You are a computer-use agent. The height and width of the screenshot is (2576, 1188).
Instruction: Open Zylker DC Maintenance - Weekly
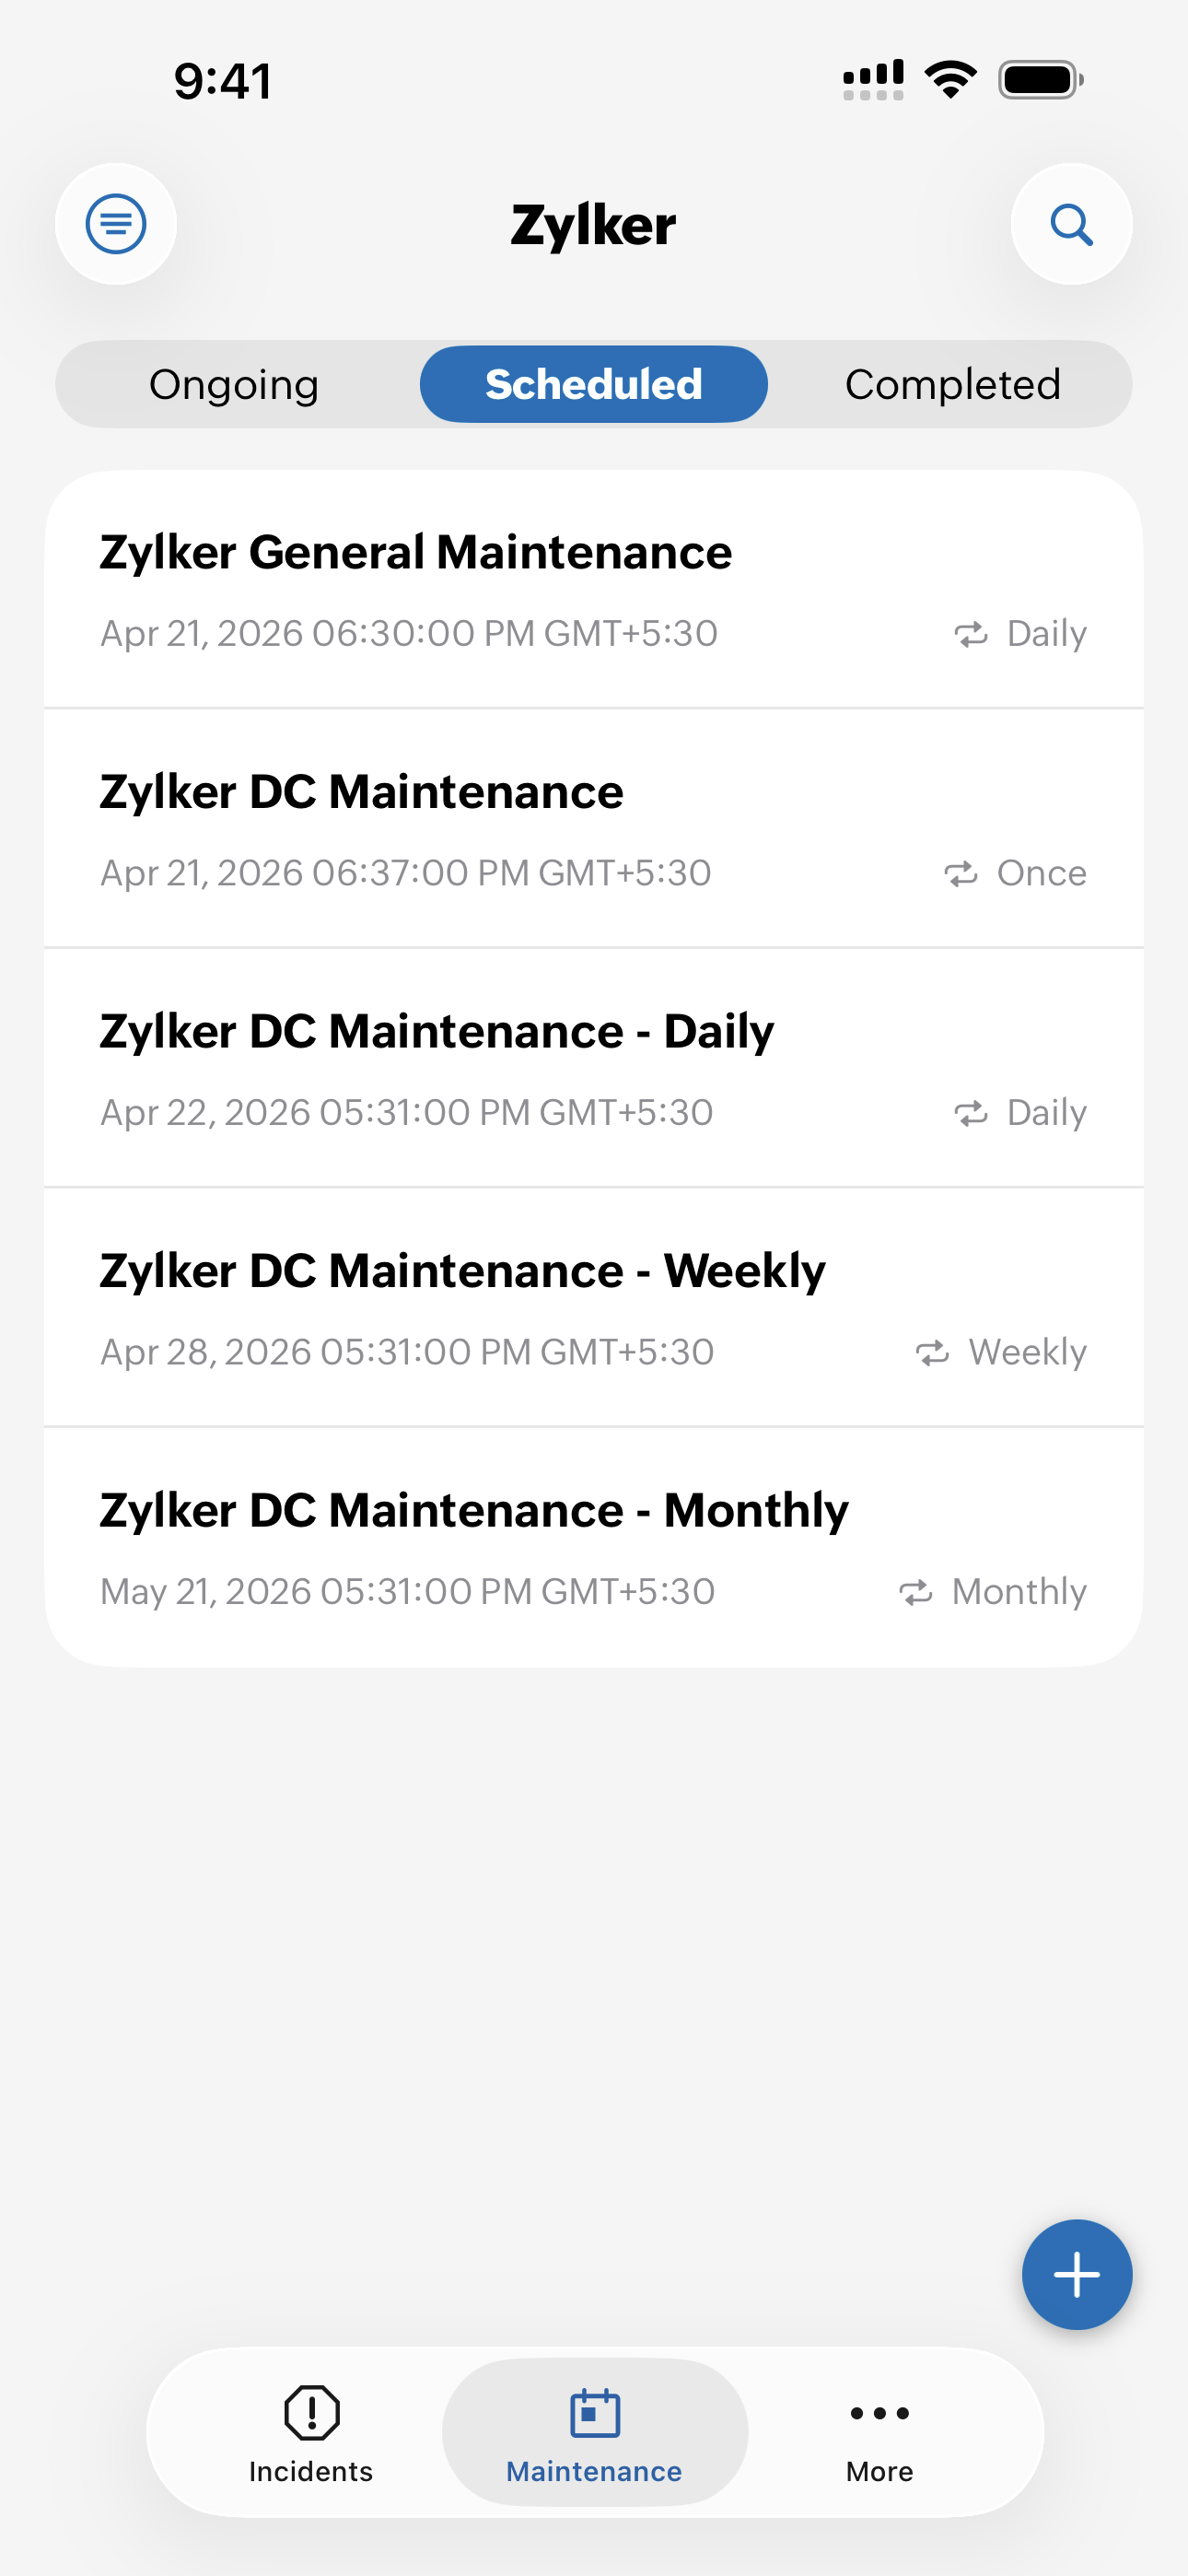point(462,1271)
